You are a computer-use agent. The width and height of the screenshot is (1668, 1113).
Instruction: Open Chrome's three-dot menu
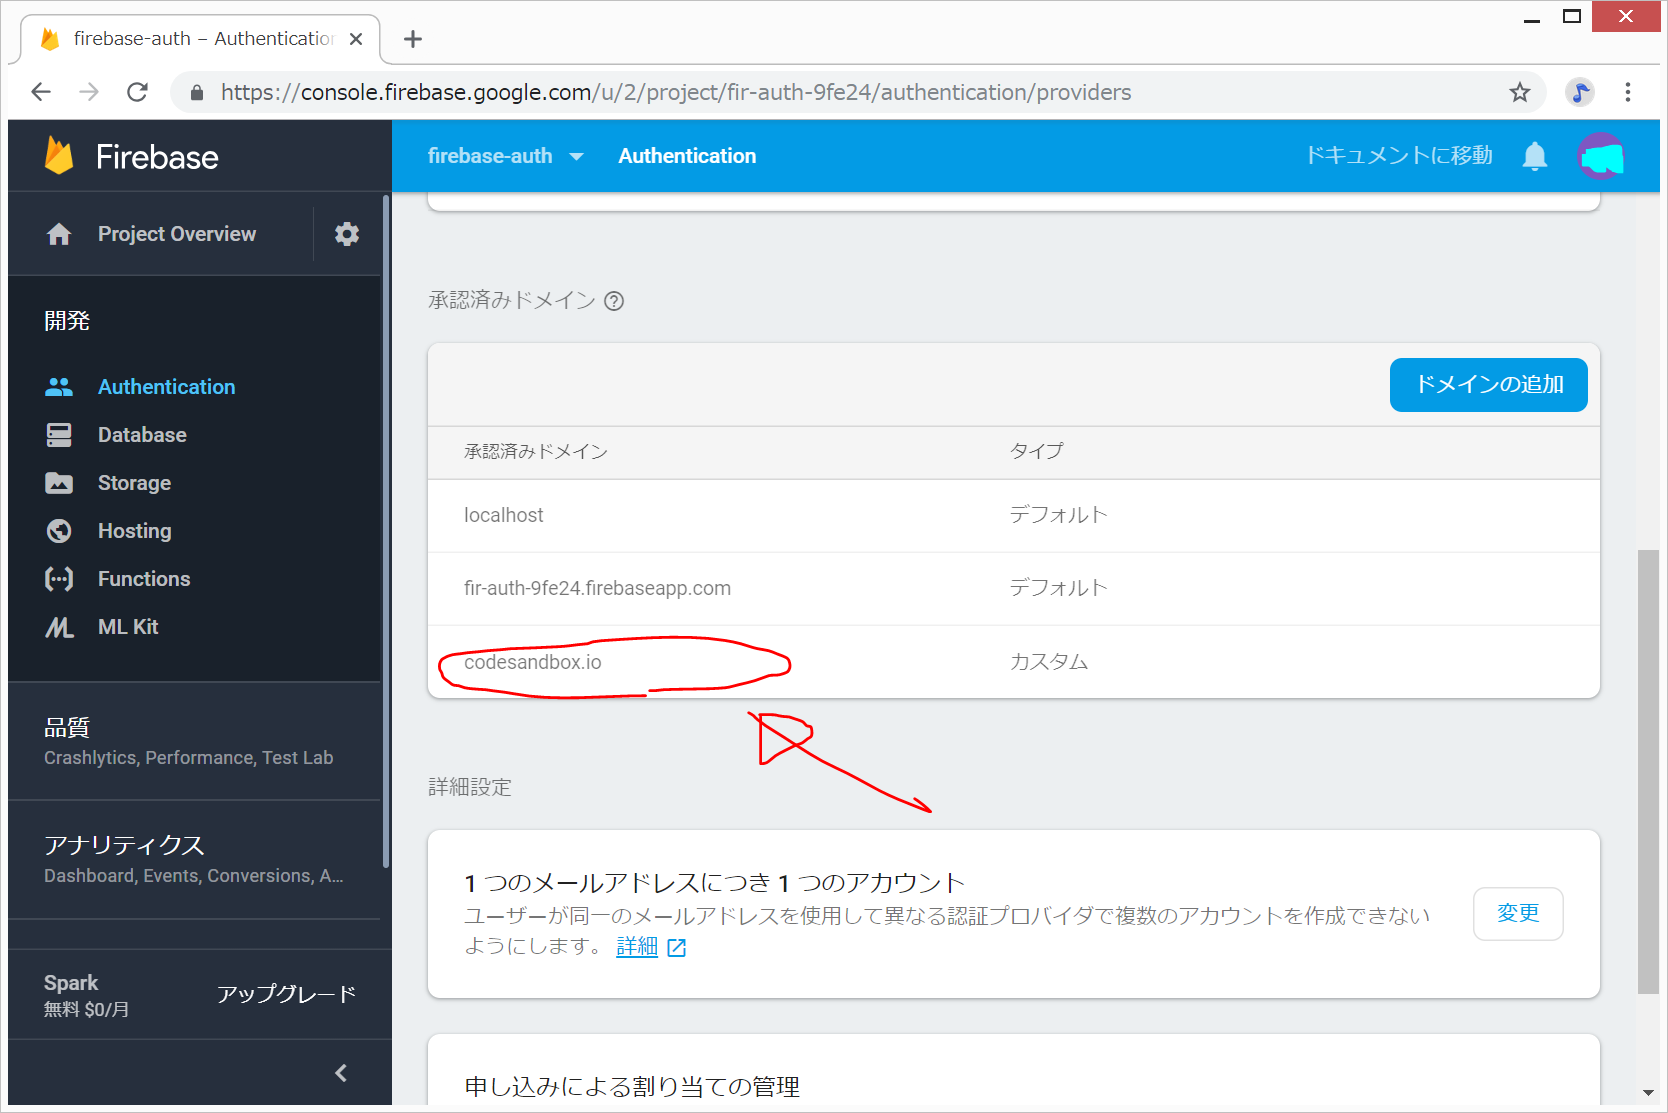pos(1627,93)
